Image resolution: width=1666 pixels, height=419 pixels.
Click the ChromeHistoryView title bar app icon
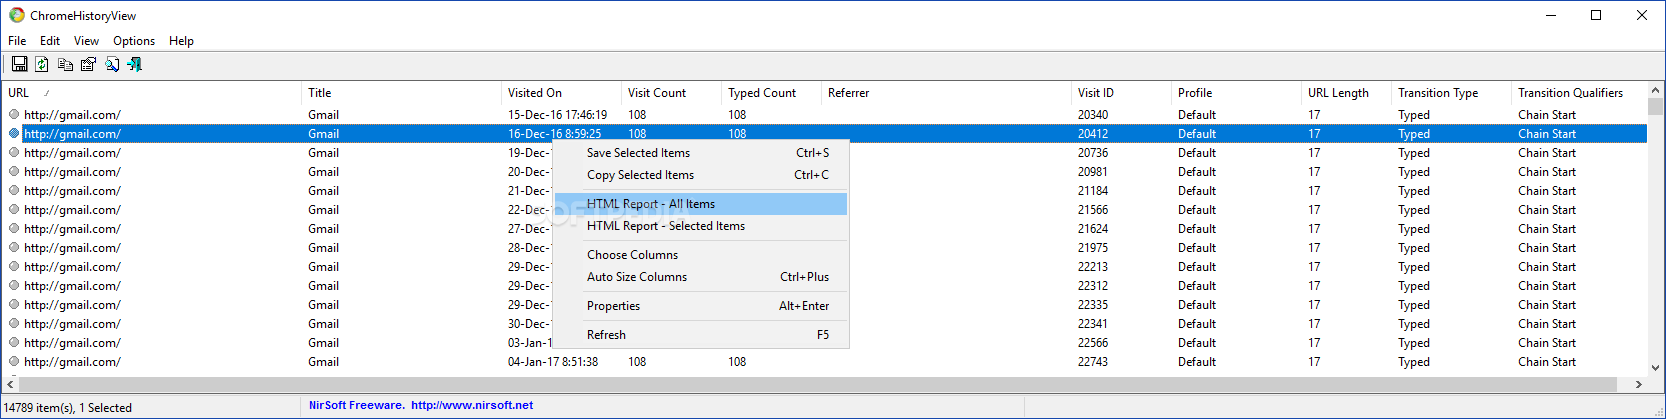[17, 15]
